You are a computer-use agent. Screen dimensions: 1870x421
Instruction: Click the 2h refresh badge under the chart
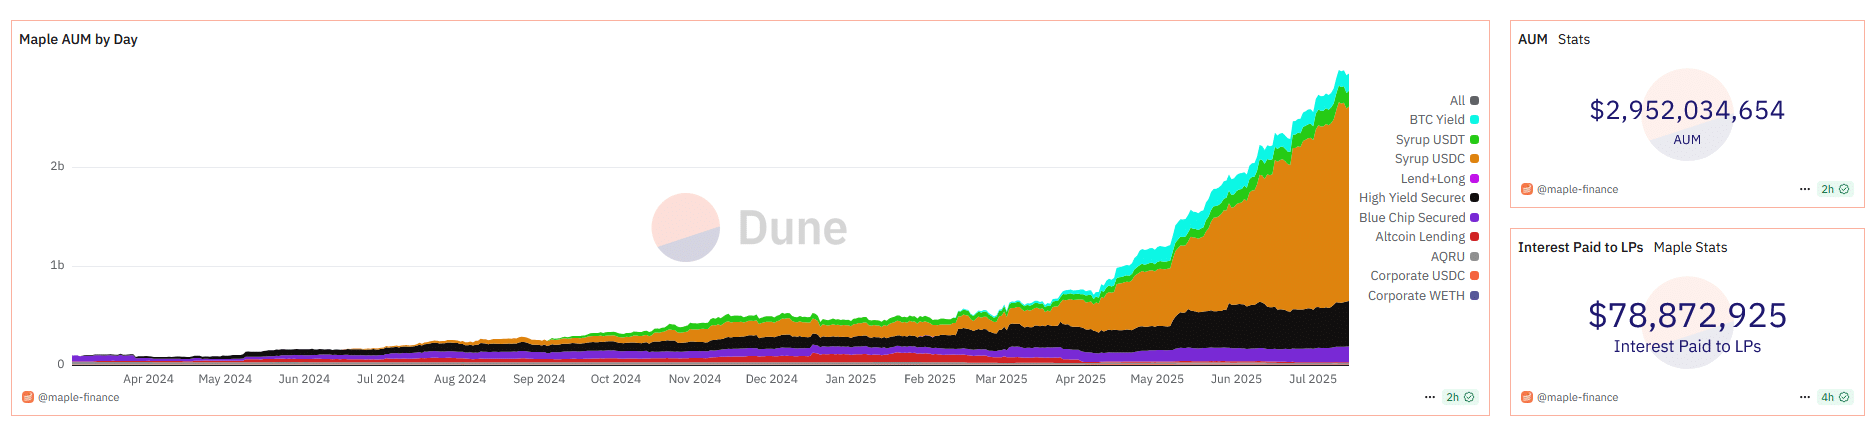click(x=1460, y=397)
